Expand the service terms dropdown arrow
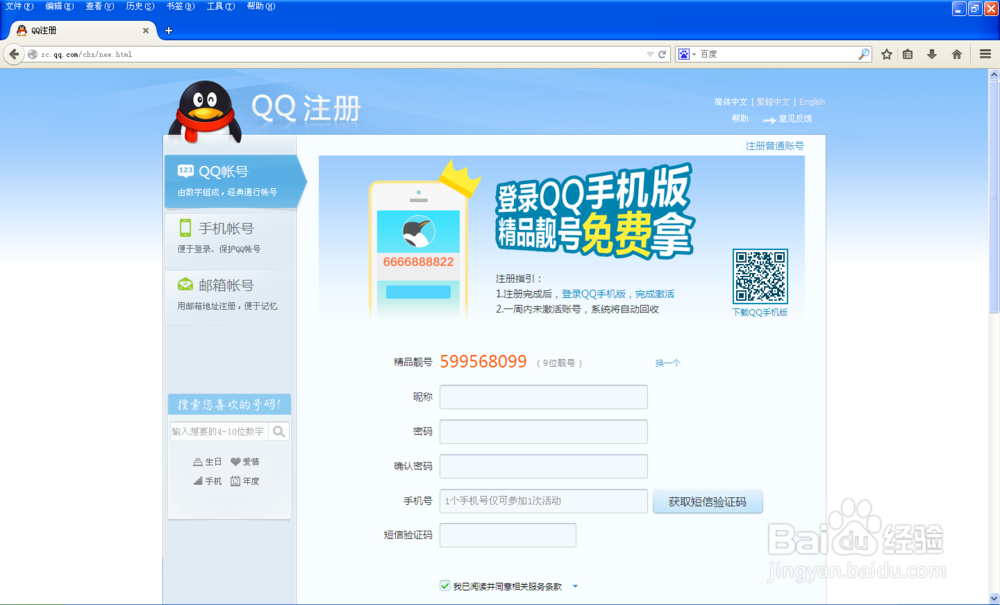Screen dimensions: 1000x605 pos(575,586)
